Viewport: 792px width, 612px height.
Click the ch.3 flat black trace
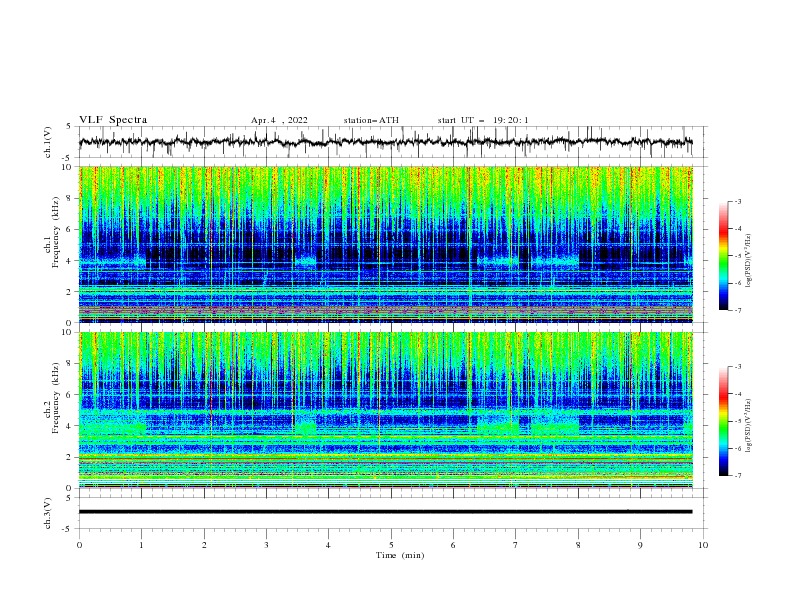coord(385,512)
